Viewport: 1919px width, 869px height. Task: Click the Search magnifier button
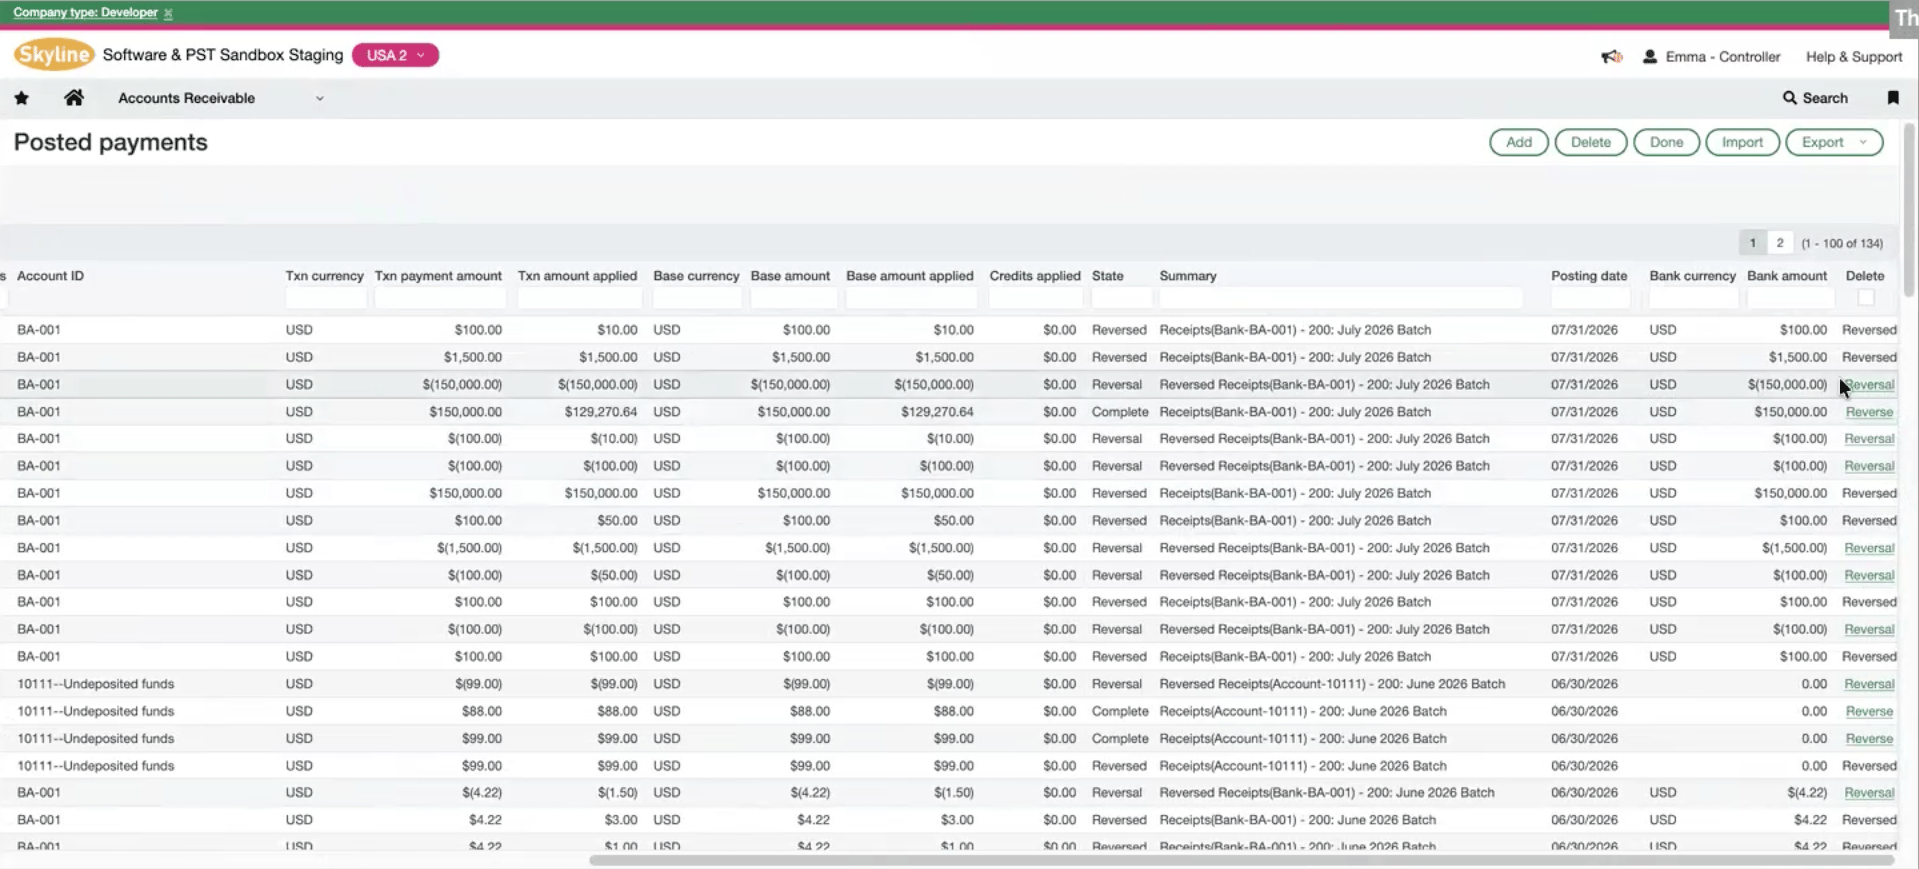pyautogui.click(x=1815, y=98)
